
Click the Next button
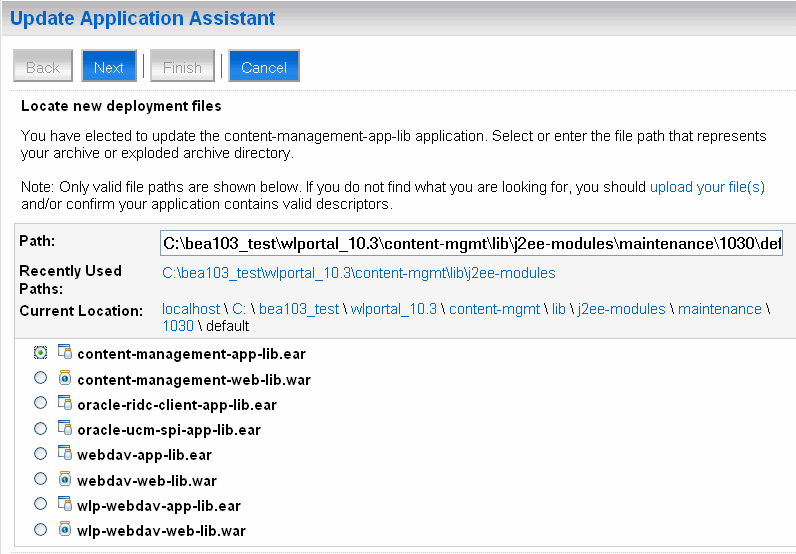[x=109, y=66]
